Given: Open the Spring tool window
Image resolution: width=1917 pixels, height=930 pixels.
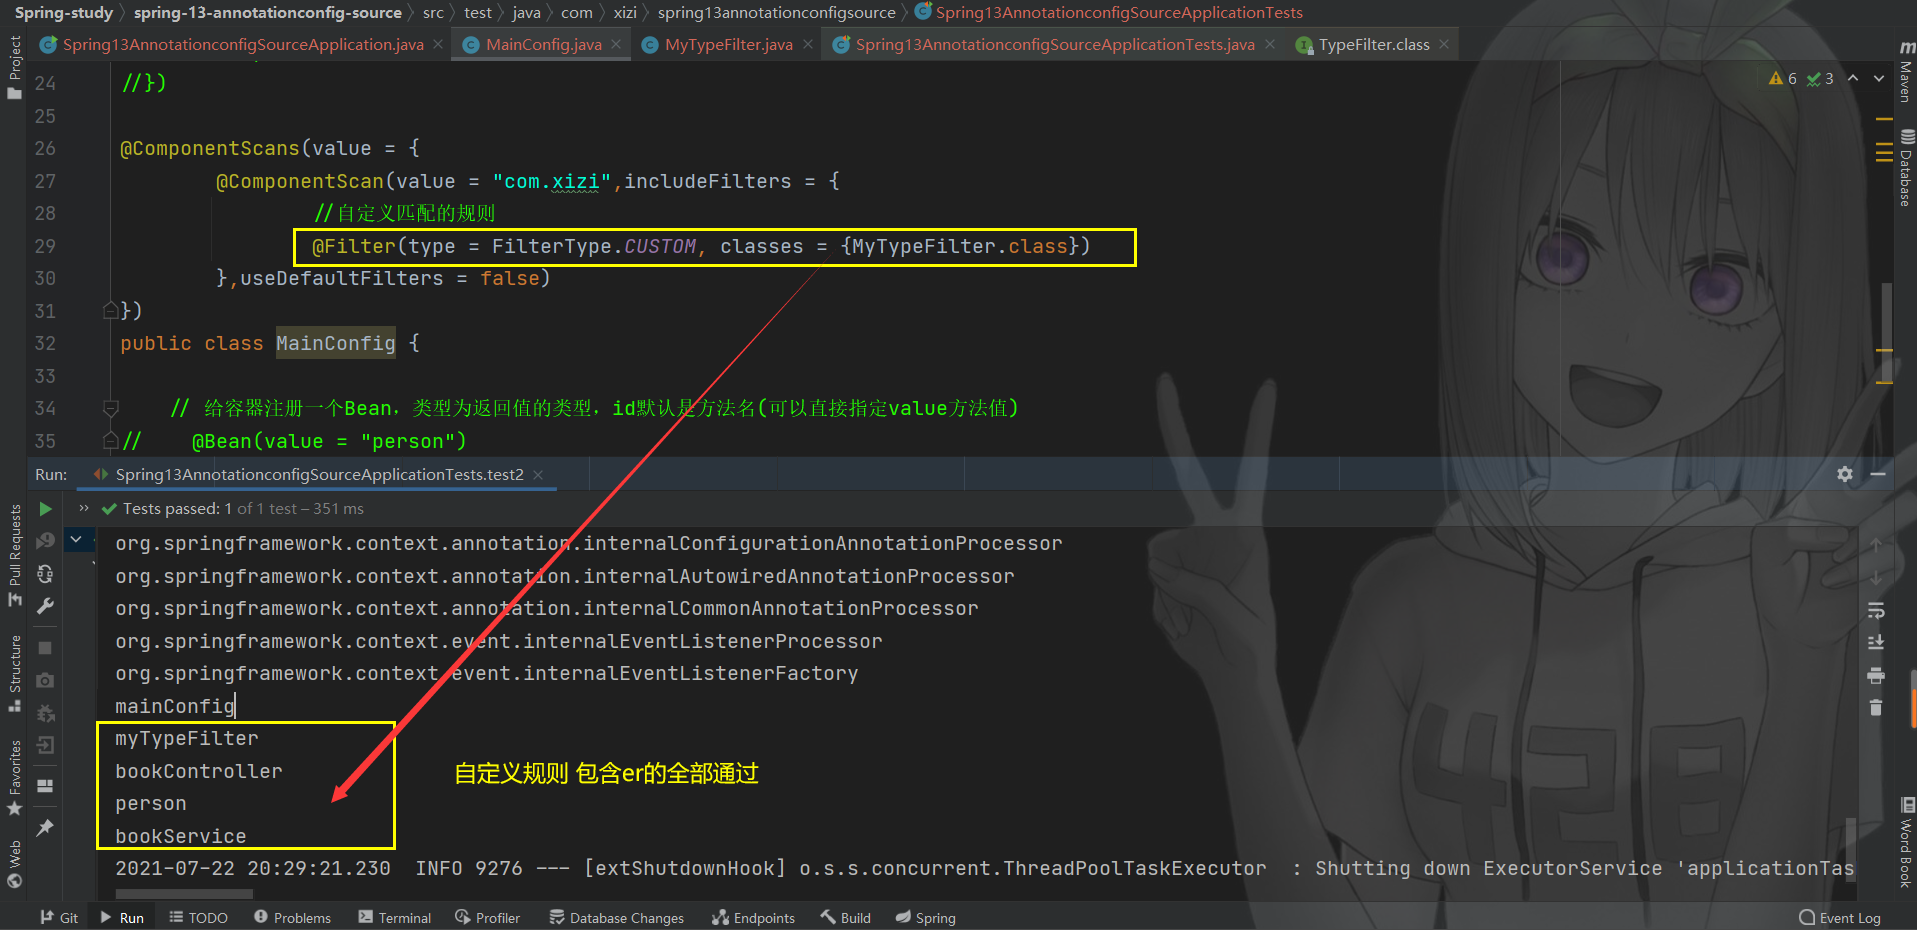Looking at the screenshot, I should (x=925, y=917).
